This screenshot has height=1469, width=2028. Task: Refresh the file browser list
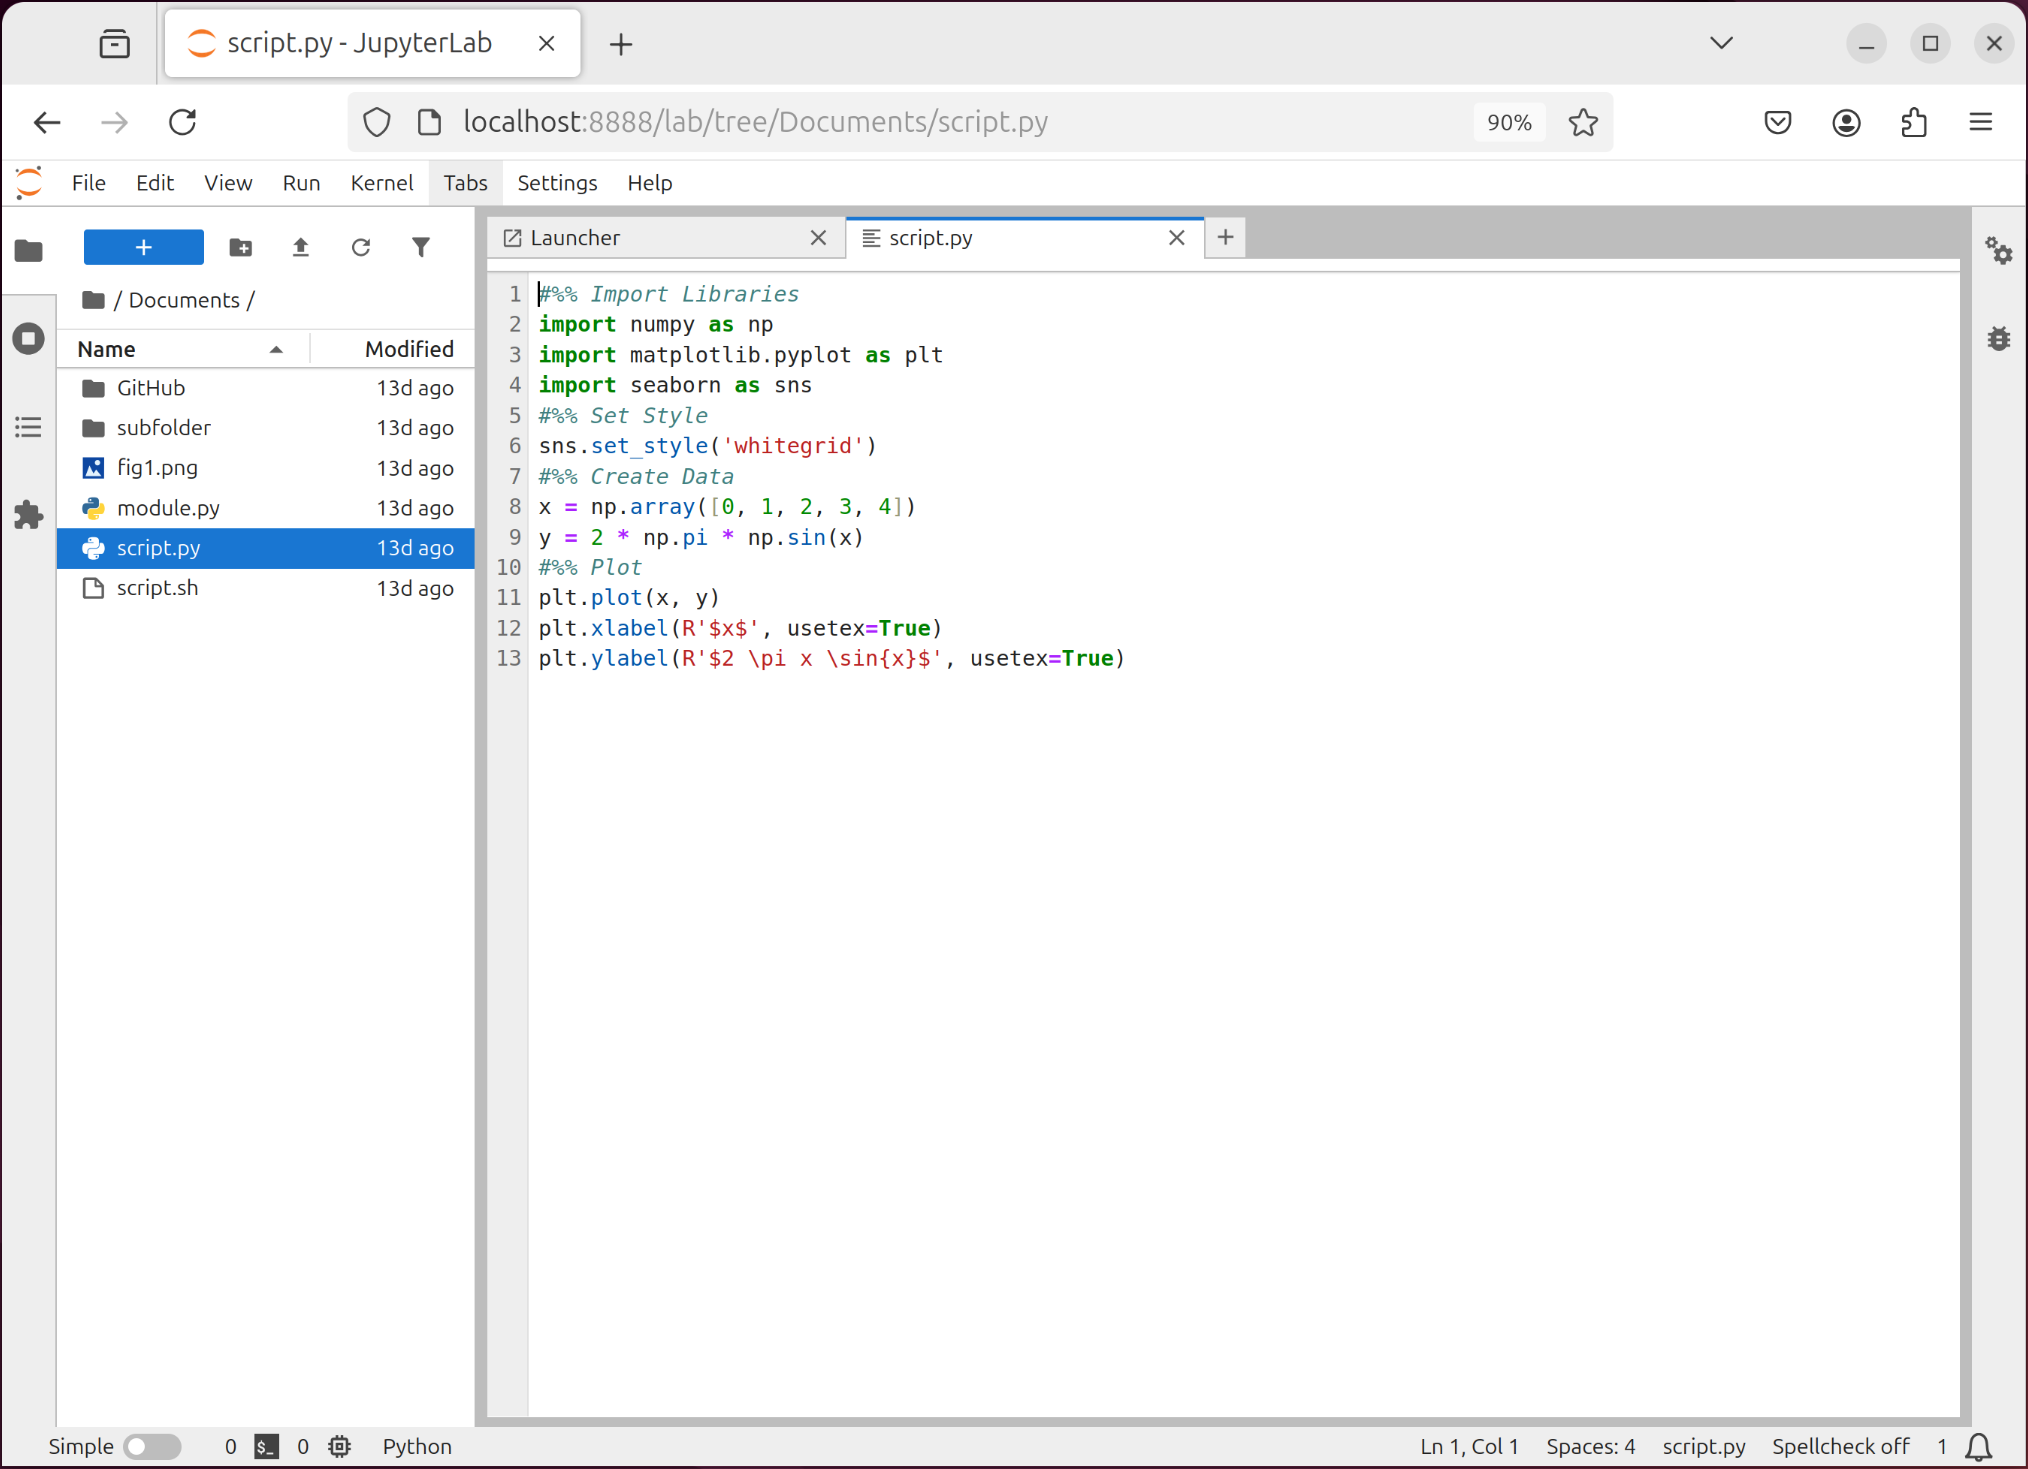361,247
